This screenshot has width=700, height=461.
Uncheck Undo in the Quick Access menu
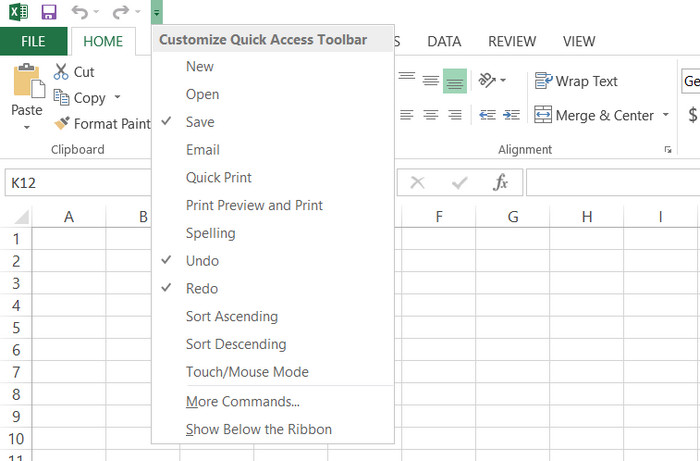273,261
